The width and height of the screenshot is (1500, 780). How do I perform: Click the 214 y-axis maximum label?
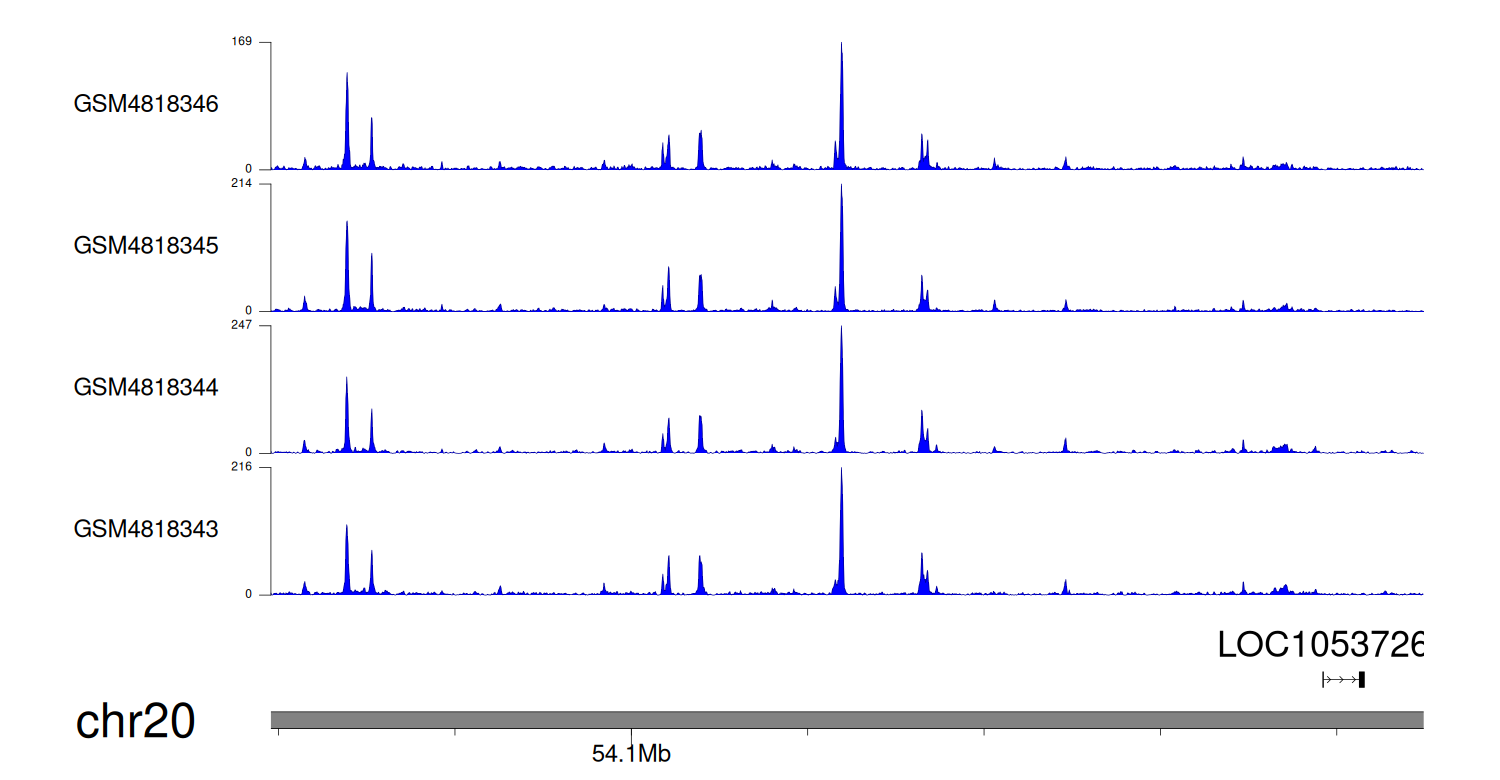point(242,184)
